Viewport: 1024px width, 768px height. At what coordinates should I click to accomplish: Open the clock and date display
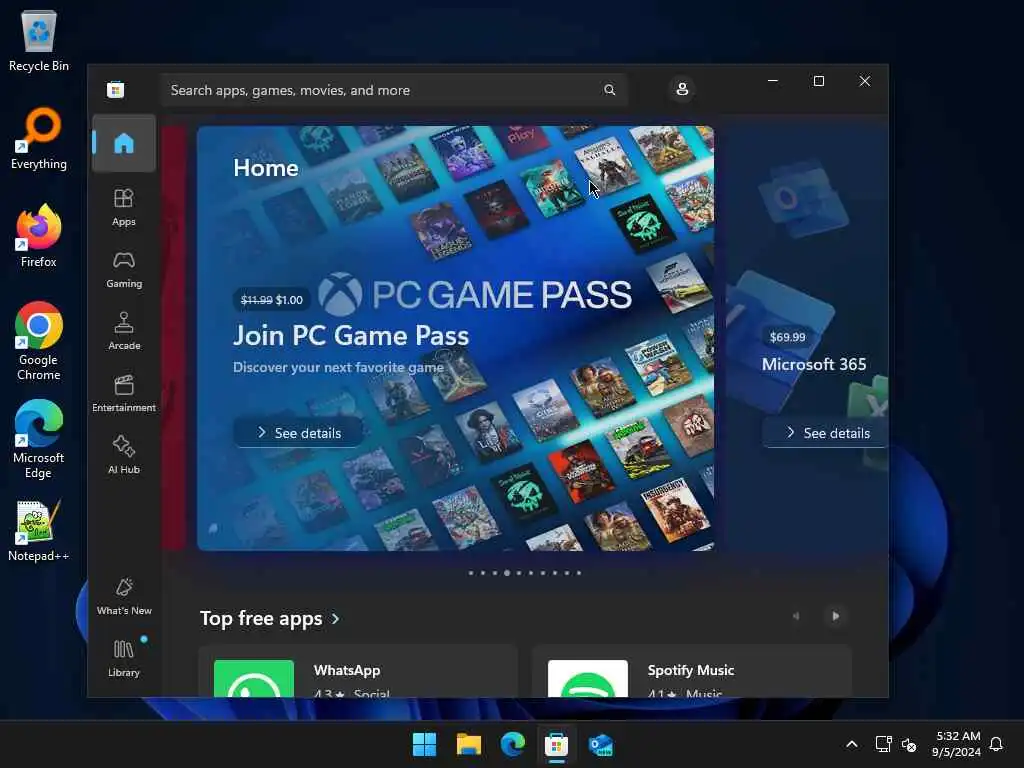point(956,744)
